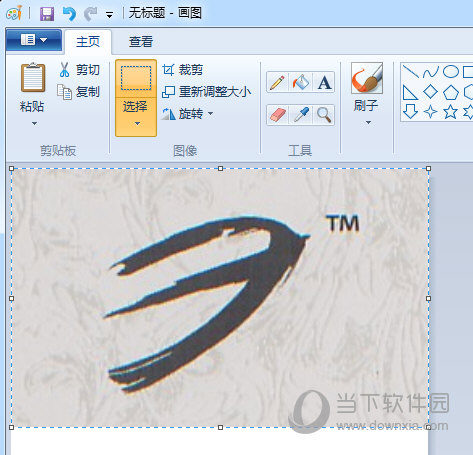
Task: Click 裁剪 to crop the image
Action: (x=183, y=70)
